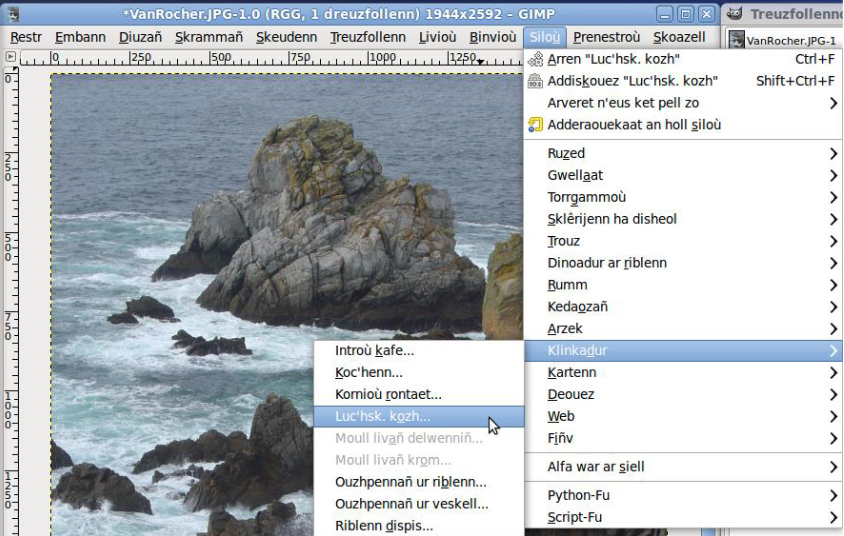The height and width of the screenshot is (536, 844).
Task: Choose Ouzhpennañ ur riblenn entry
Action: coord(411,482)
